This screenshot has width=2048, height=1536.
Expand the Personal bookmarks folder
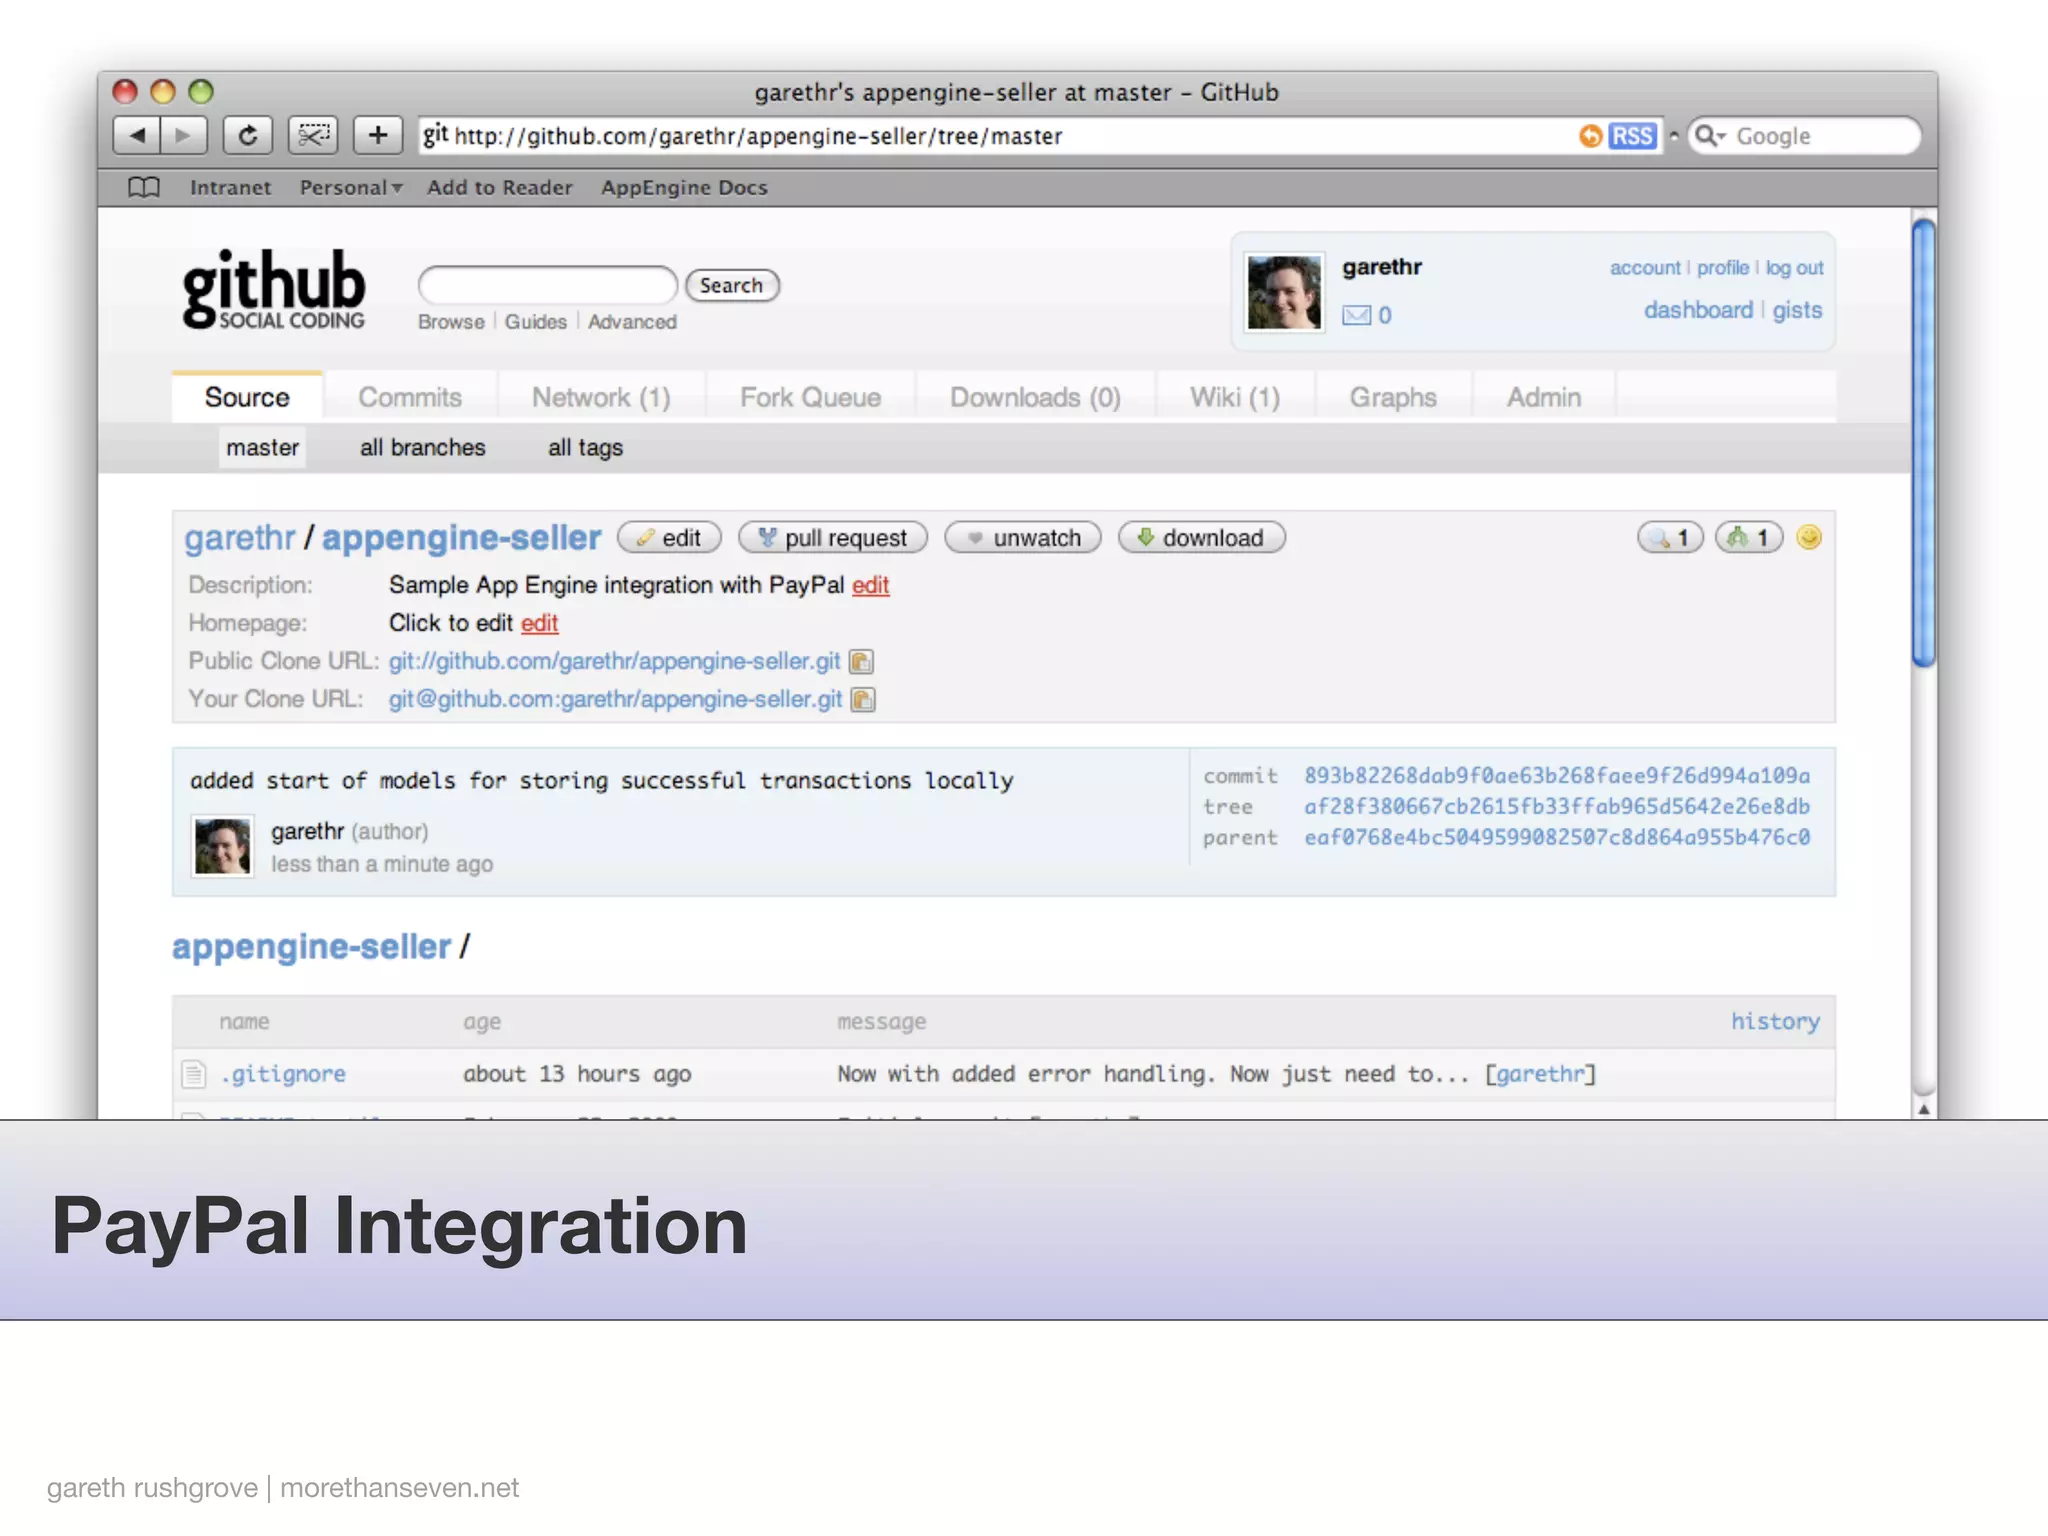coord(351,187)
